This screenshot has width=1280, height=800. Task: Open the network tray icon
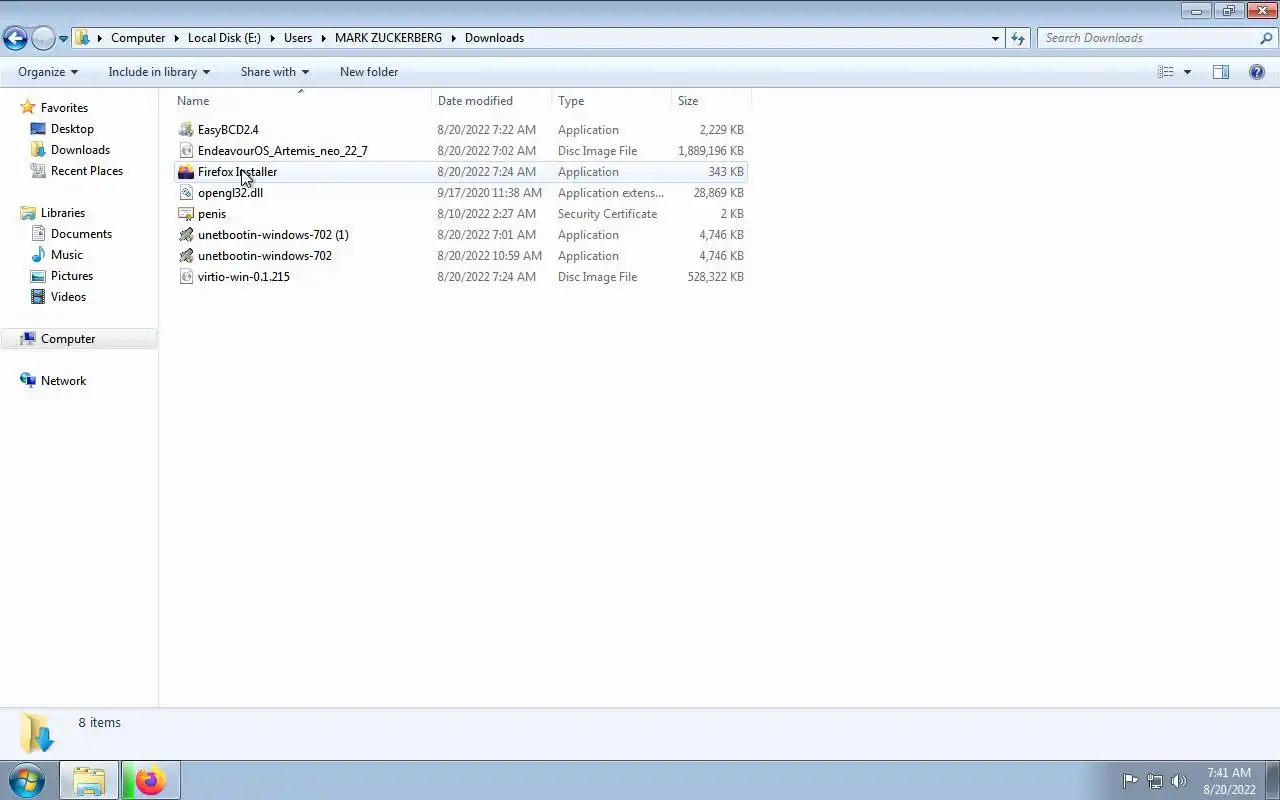(1155, 781)
